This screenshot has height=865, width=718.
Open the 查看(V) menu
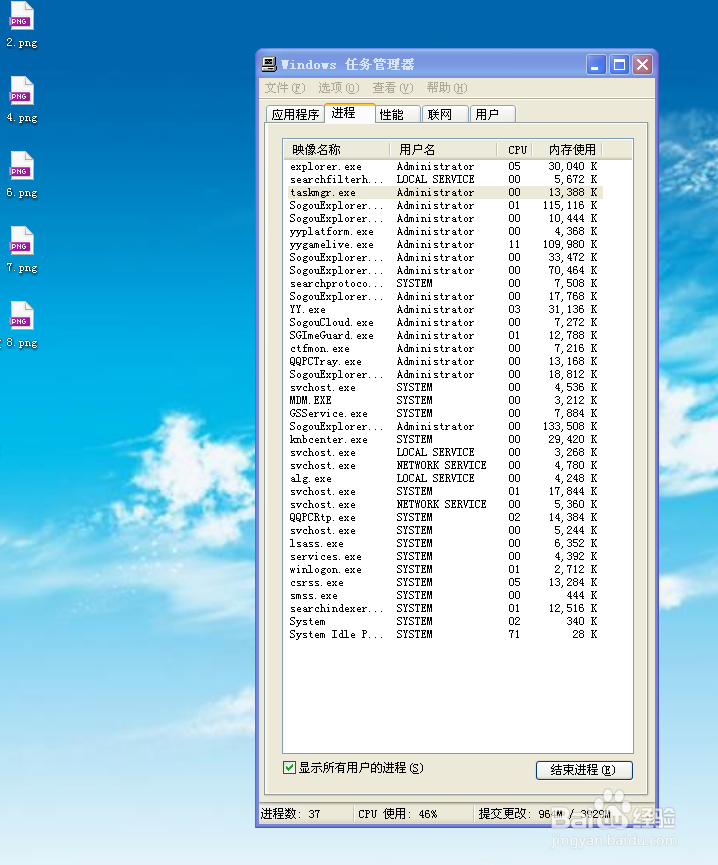393,88
